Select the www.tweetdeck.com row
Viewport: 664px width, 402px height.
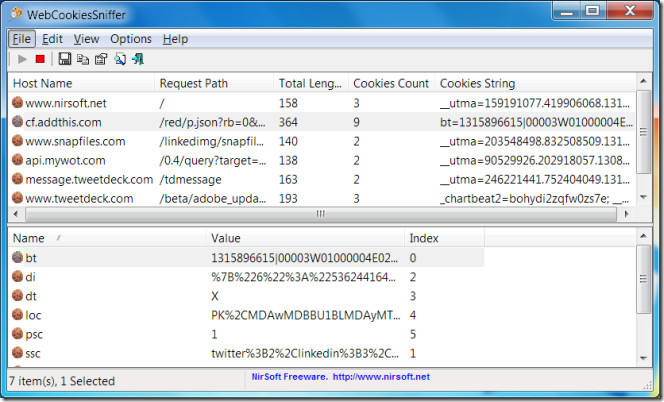click(x=322, y=198)
